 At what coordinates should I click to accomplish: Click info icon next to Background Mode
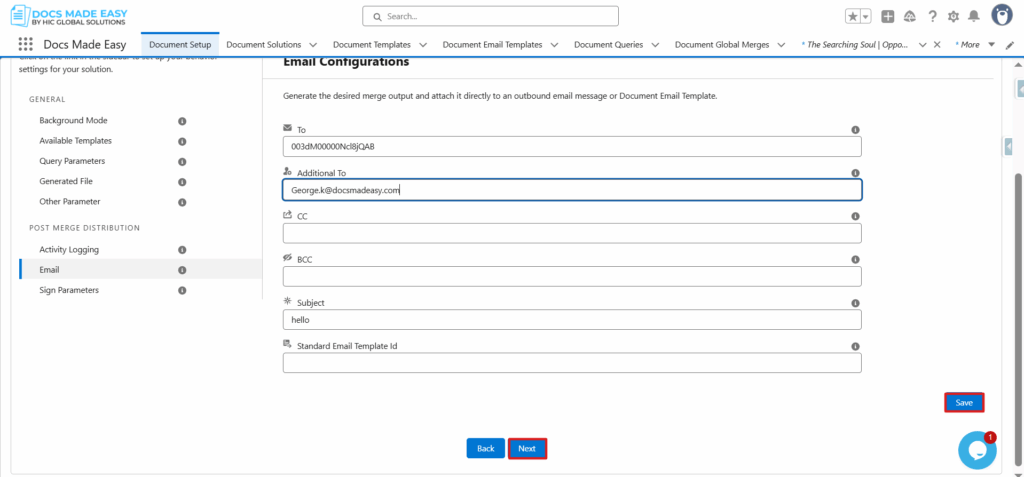click(182, 120)
